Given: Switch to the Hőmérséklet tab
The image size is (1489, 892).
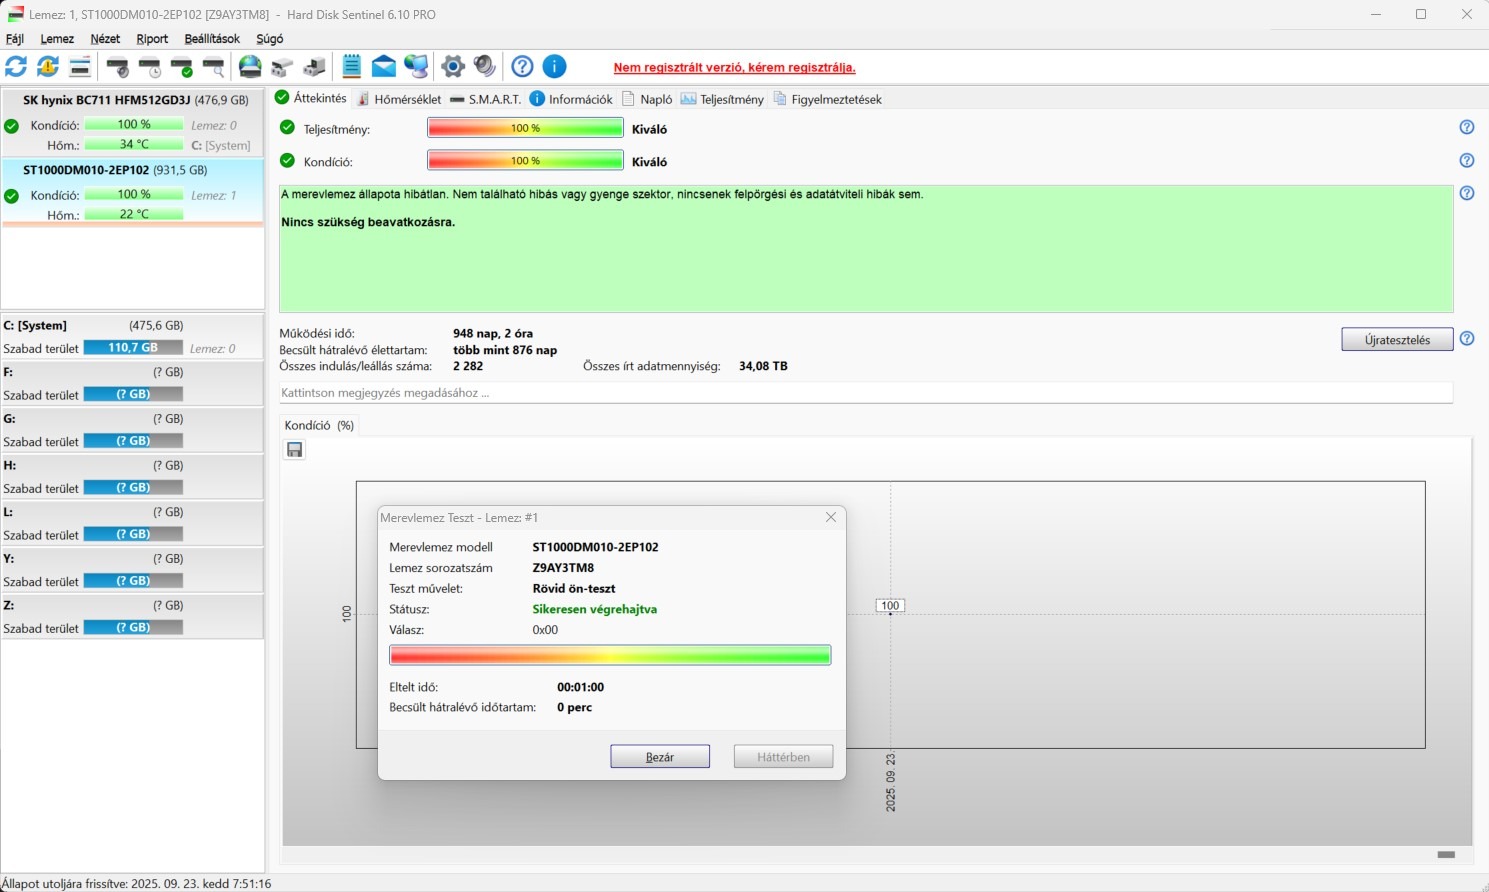Looking at the screenshot, I should click(x=399, y=99).
